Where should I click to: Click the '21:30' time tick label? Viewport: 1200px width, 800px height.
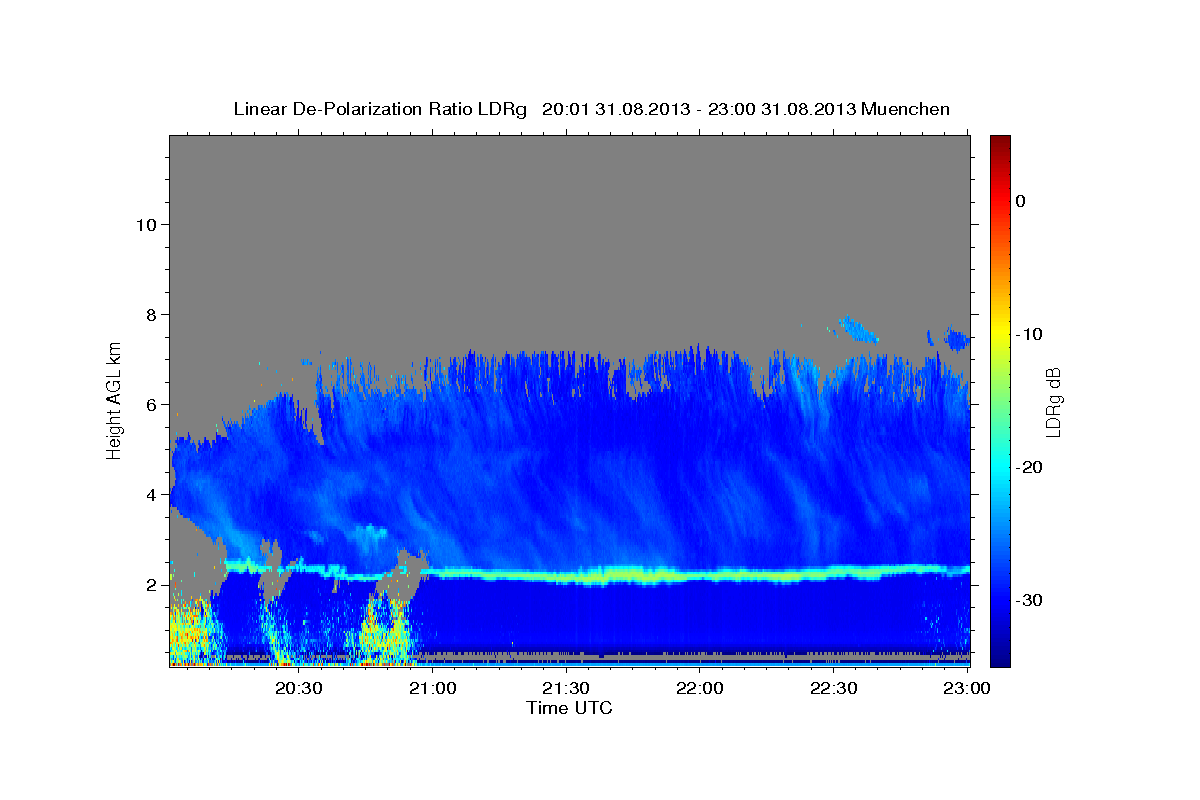pos(566,689)
